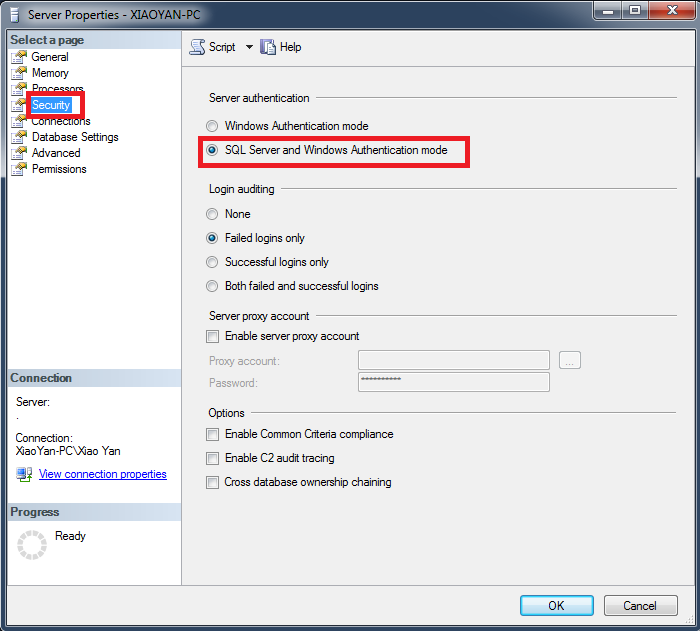The height and width of the screenshot is (631, 700).
Task: Click the Processors page icon
Action: pyautogui.click(x=19, y=89)
